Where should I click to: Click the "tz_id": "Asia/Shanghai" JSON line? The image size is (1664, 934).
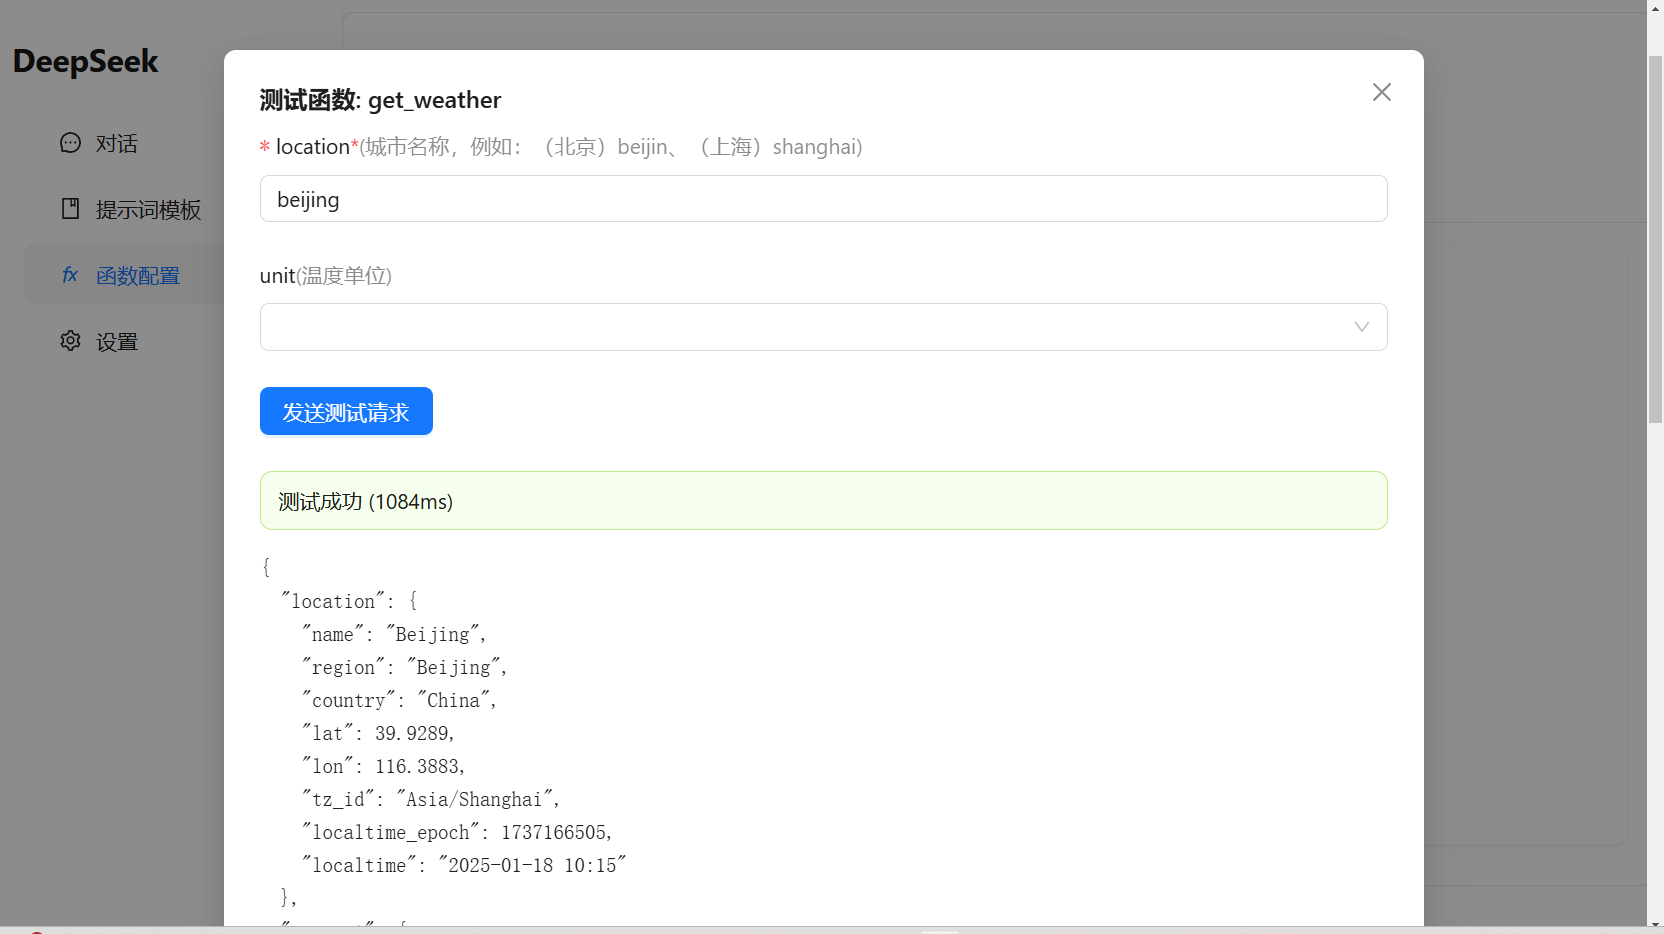[x=431, y=799]
